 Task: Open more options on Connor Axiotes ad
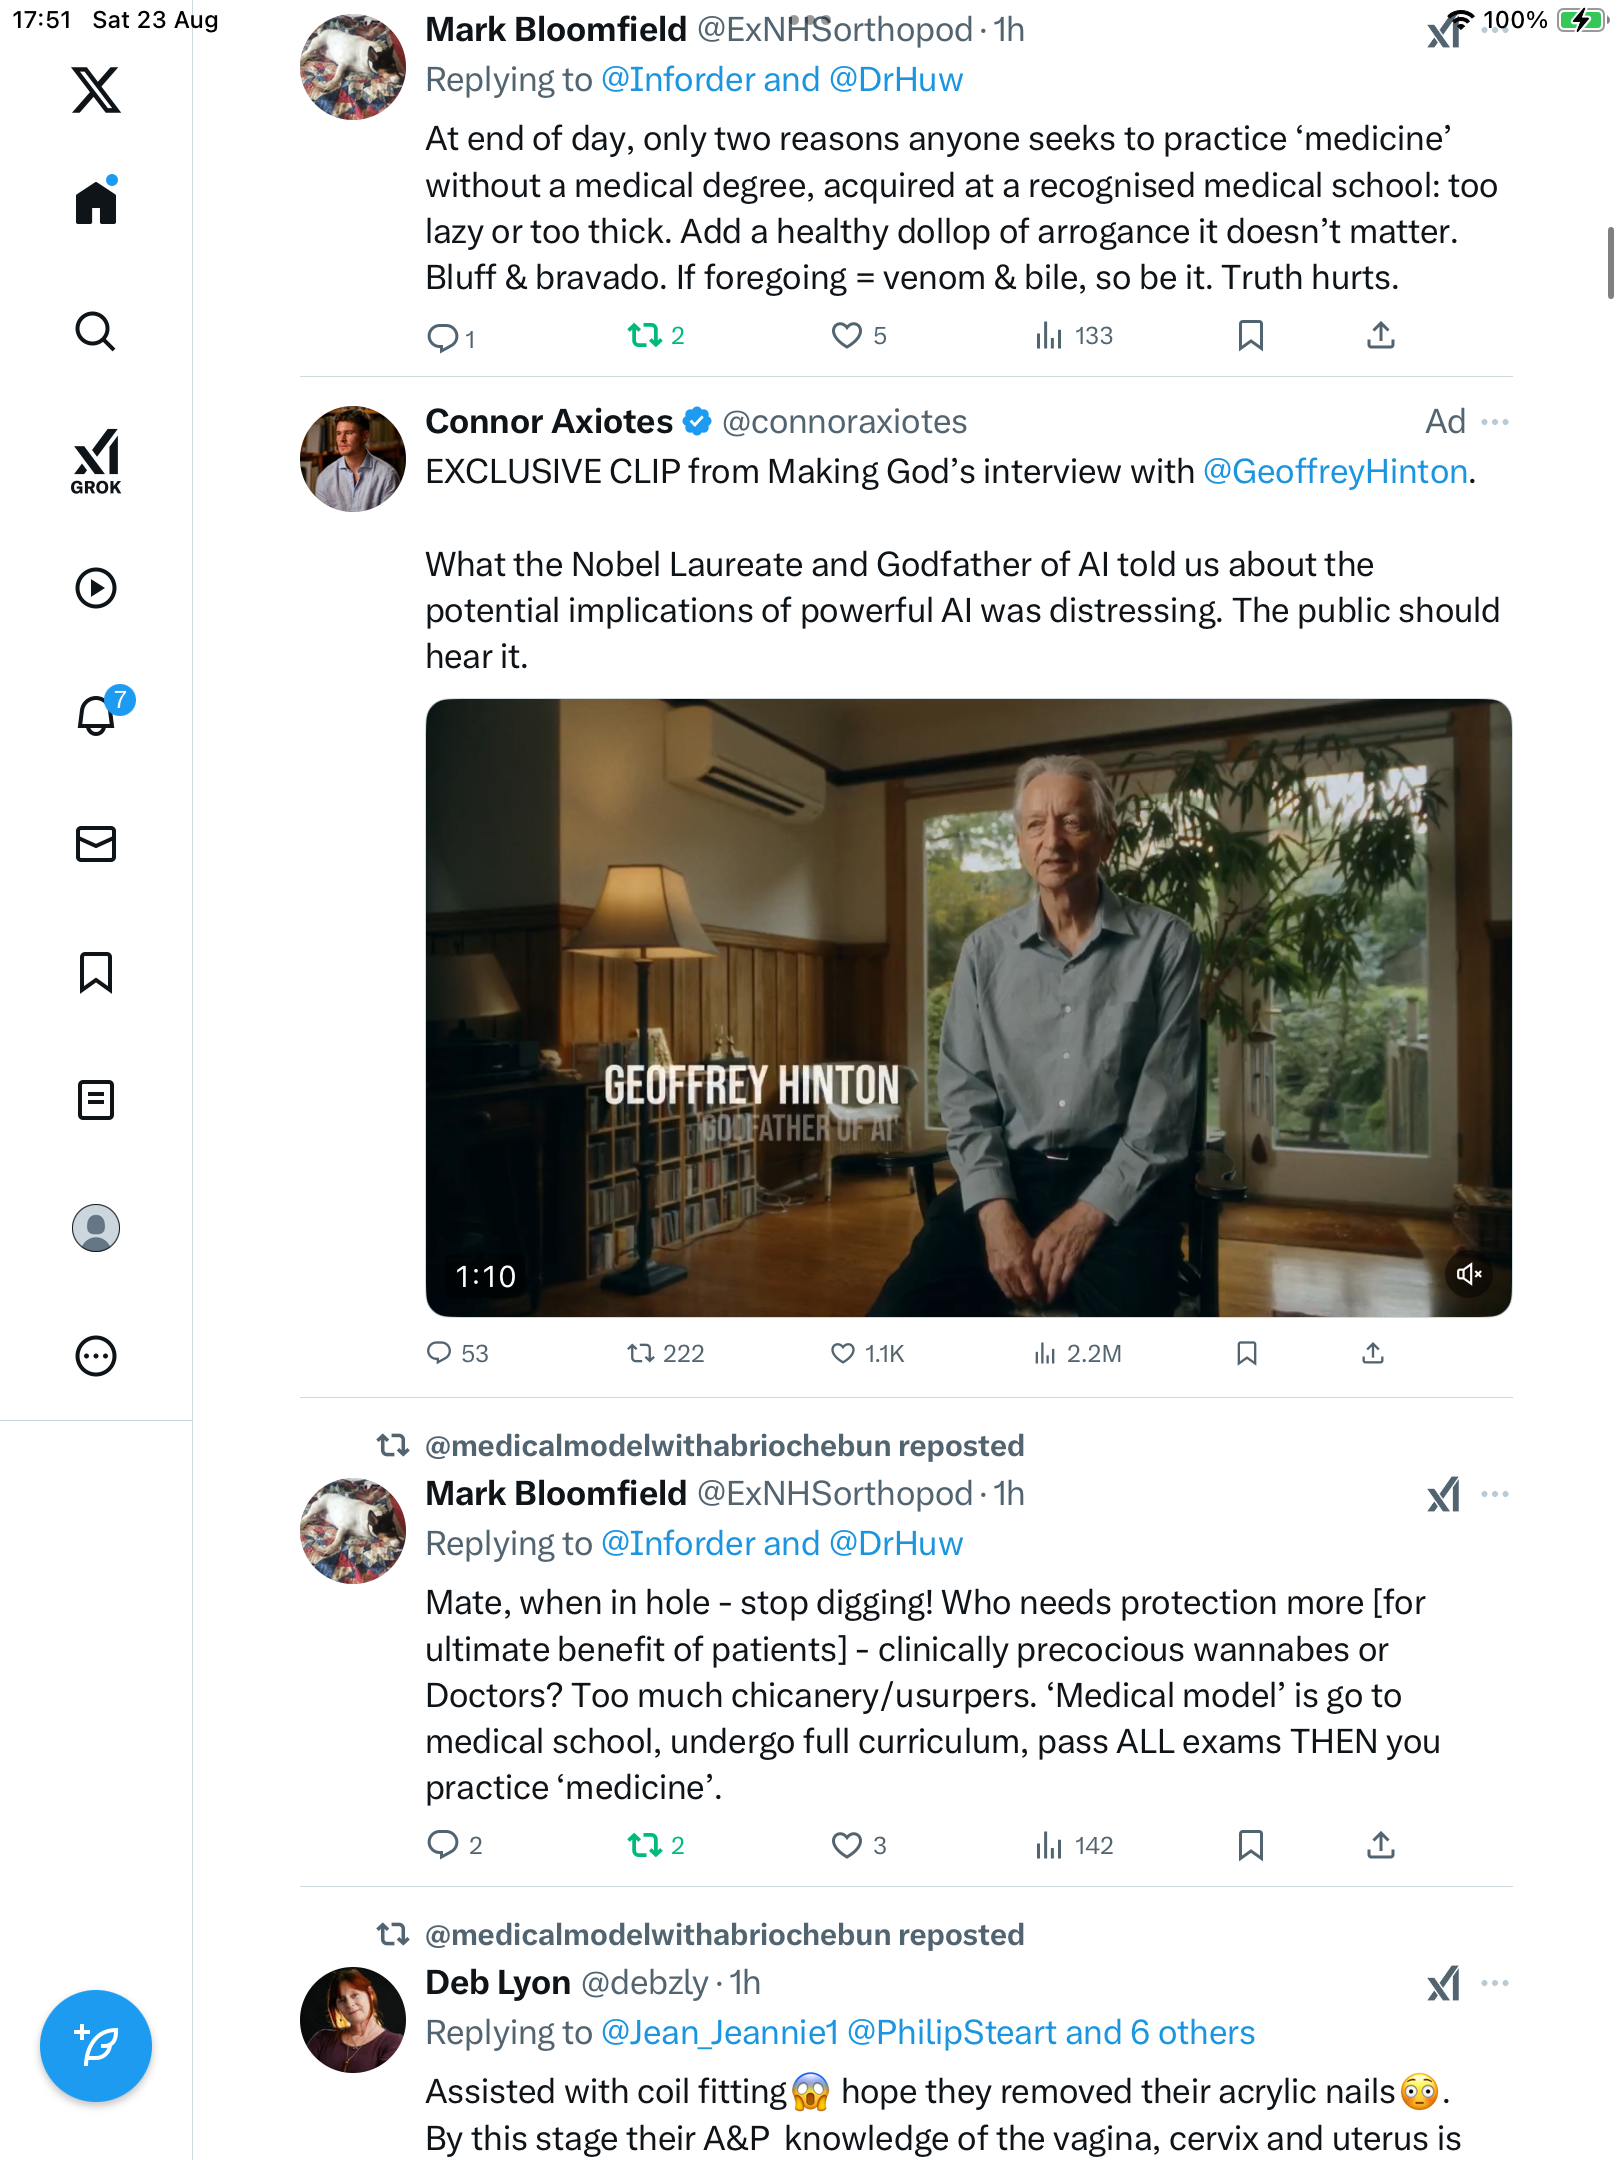pyautogui.click(x=1495, y=422)
